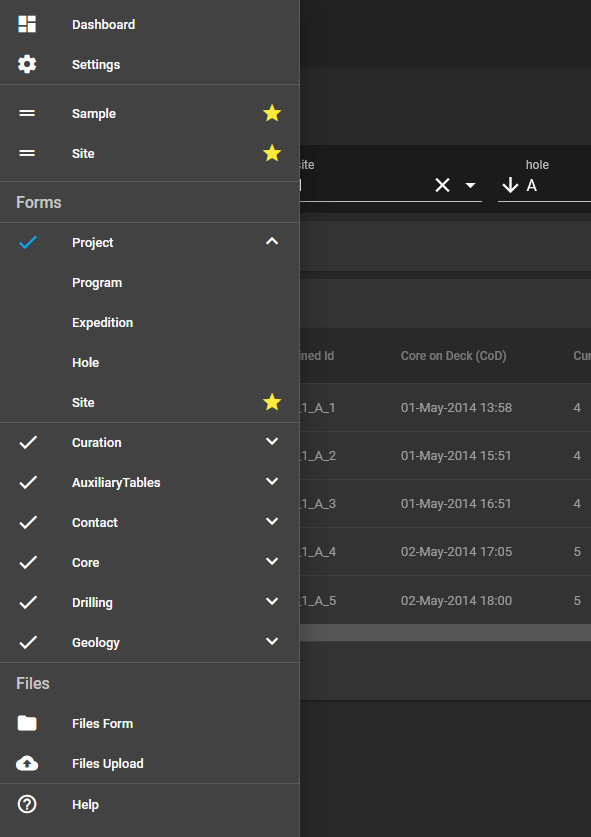Select the Program menu entry

(x=97, y=282)
